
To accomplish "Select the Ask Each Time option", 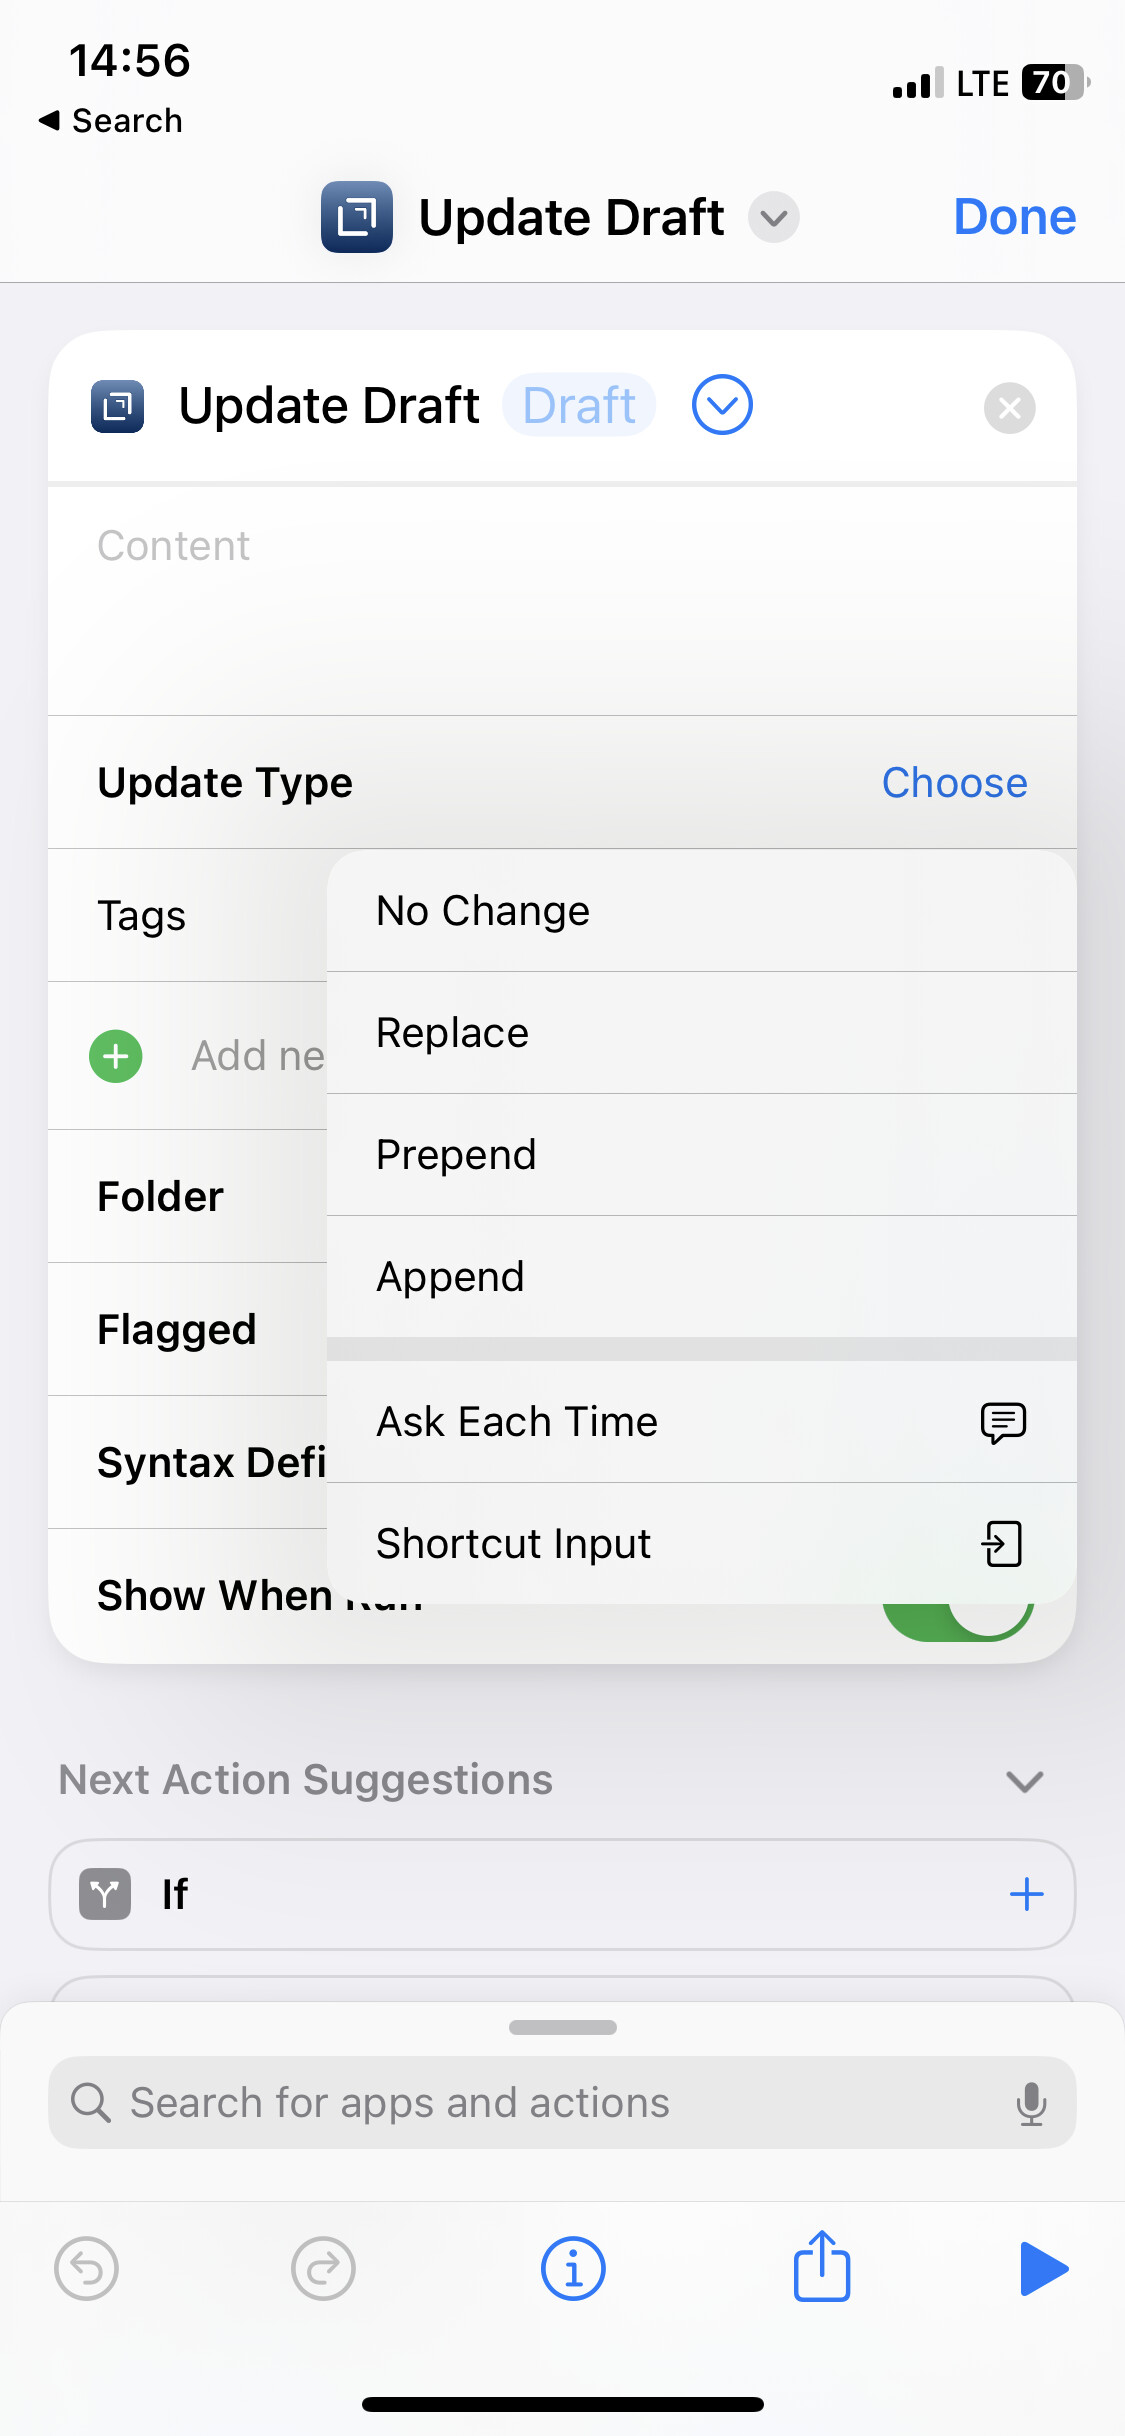I will tap(702, 1422).
